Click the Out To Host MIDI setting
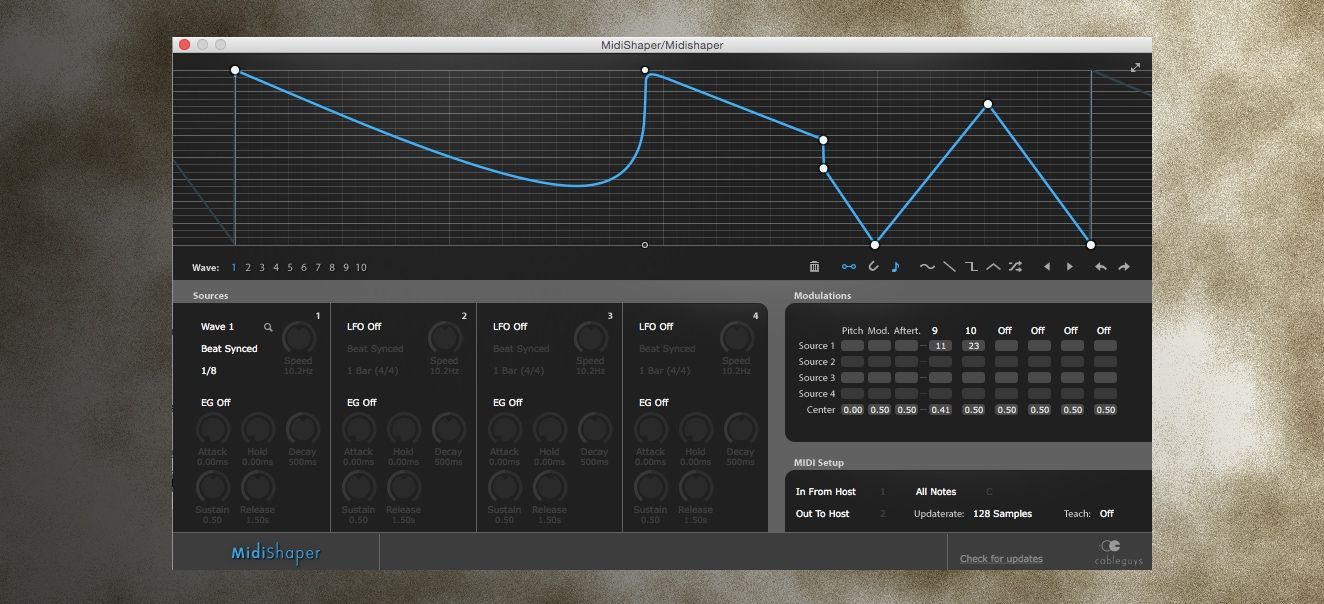This screenshot has height=604, width=1324. click(x=822, y=514)
